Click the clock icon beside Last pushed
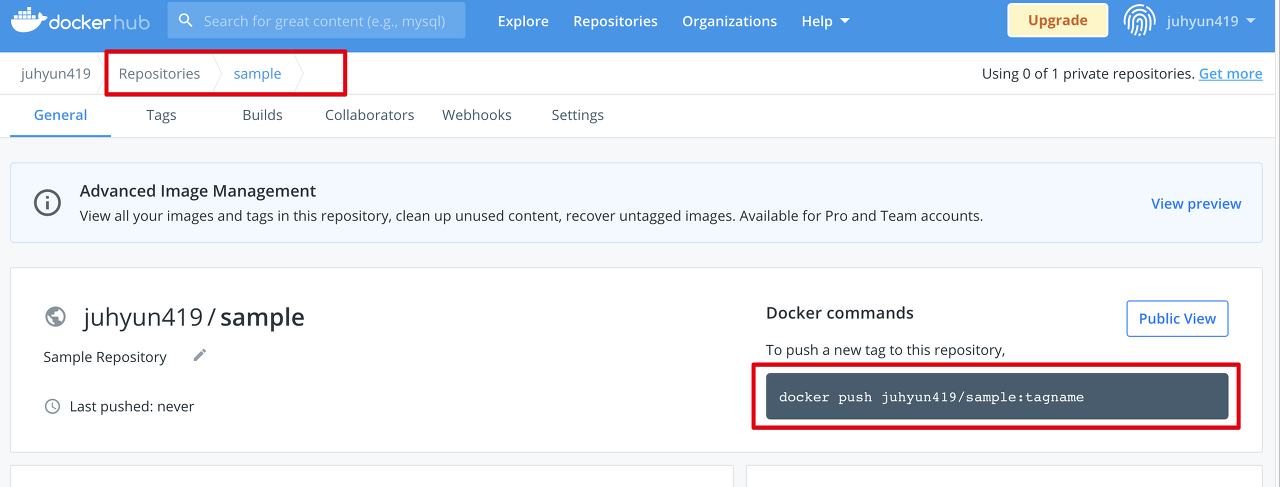The height and width of the screenshot is (487, 1280). pos(53,406)
